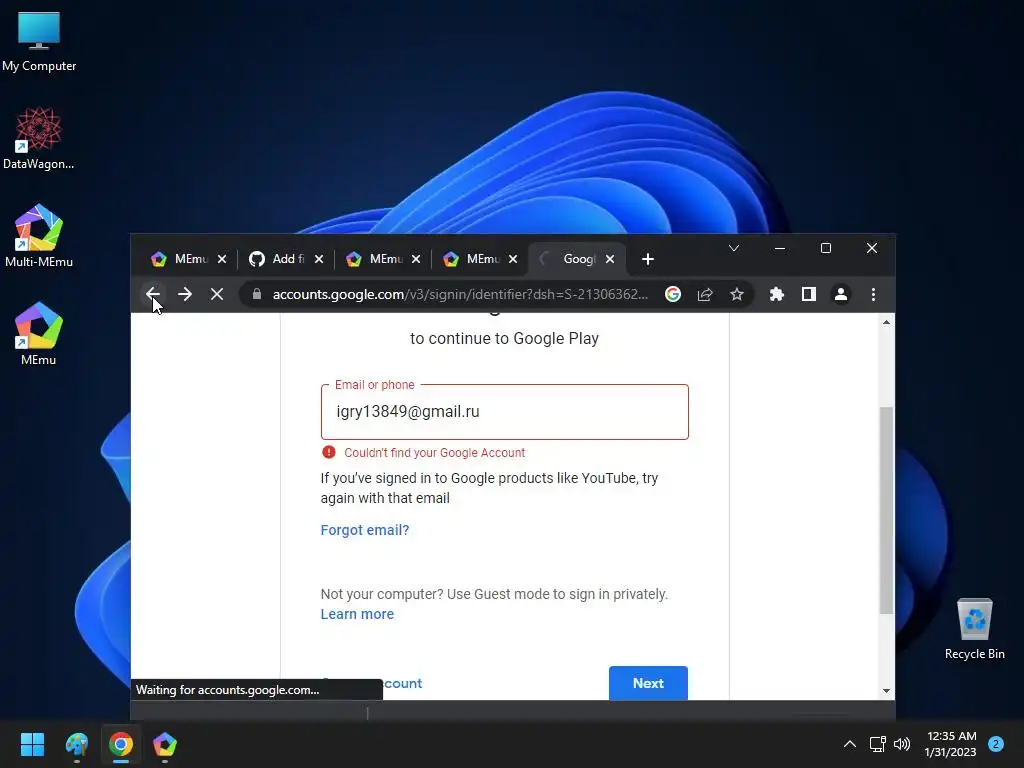
Task: Close the second MEmu tab
Action: pos(416,259)
